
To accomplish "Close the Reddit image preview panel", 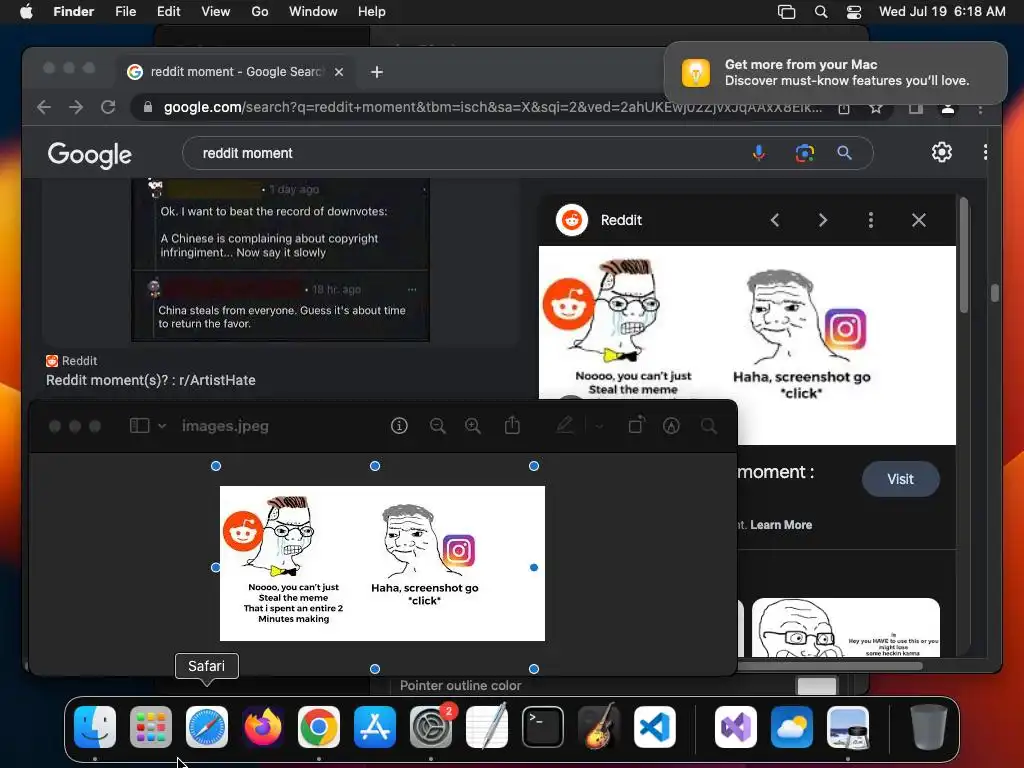I will (x=919, y=220).
